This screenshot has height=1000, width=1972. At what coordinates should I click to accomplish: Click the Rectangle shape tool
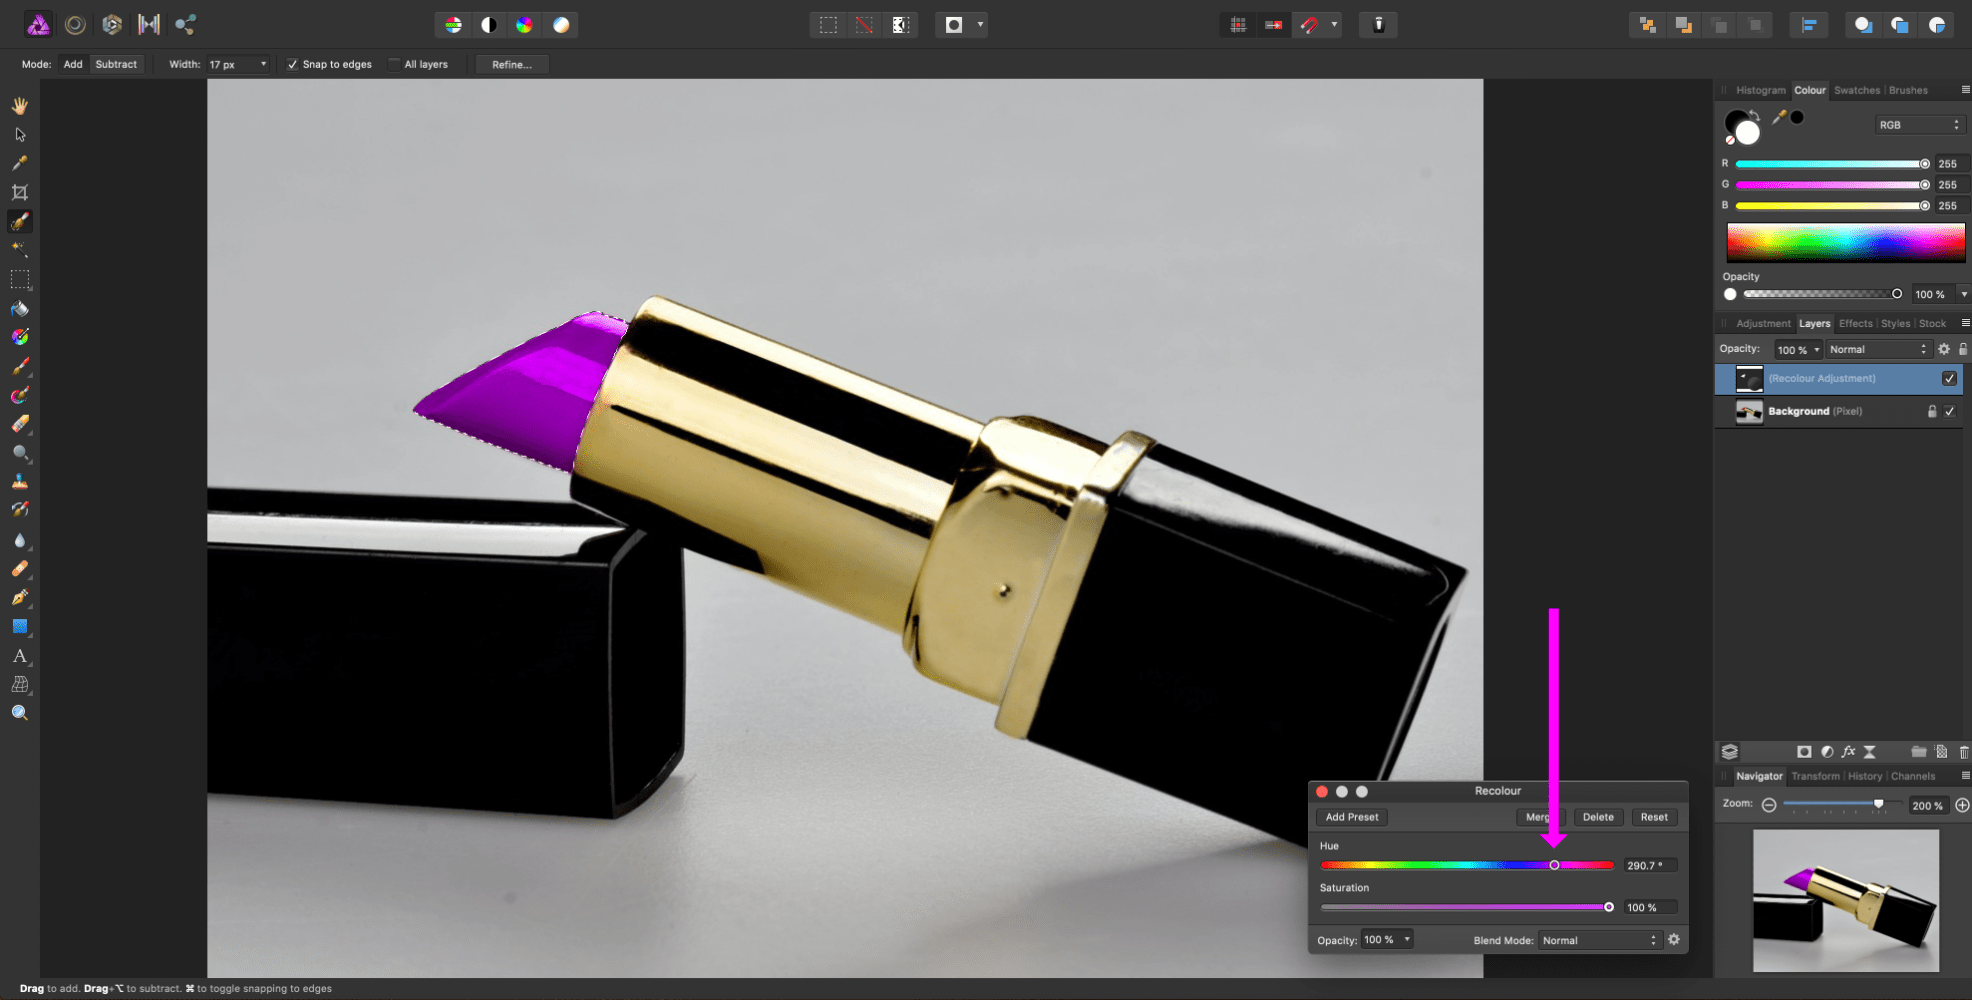point(20,627)
